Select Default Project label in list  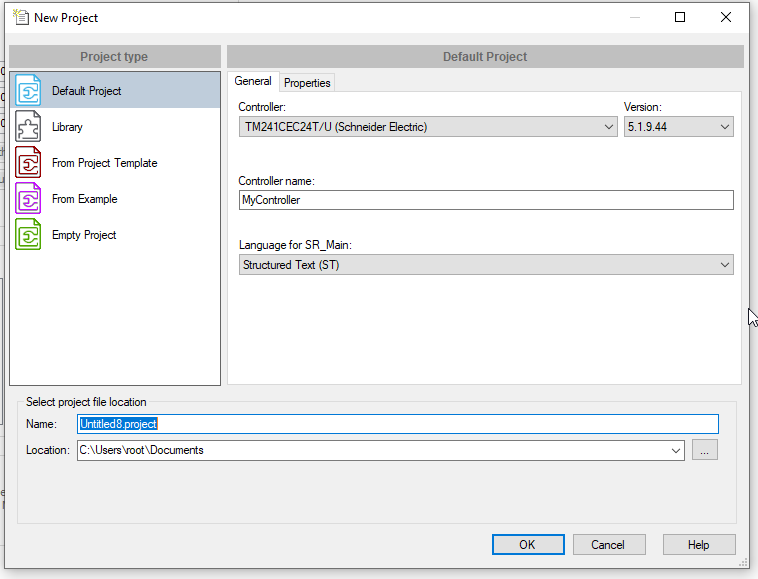click(87, 91)
